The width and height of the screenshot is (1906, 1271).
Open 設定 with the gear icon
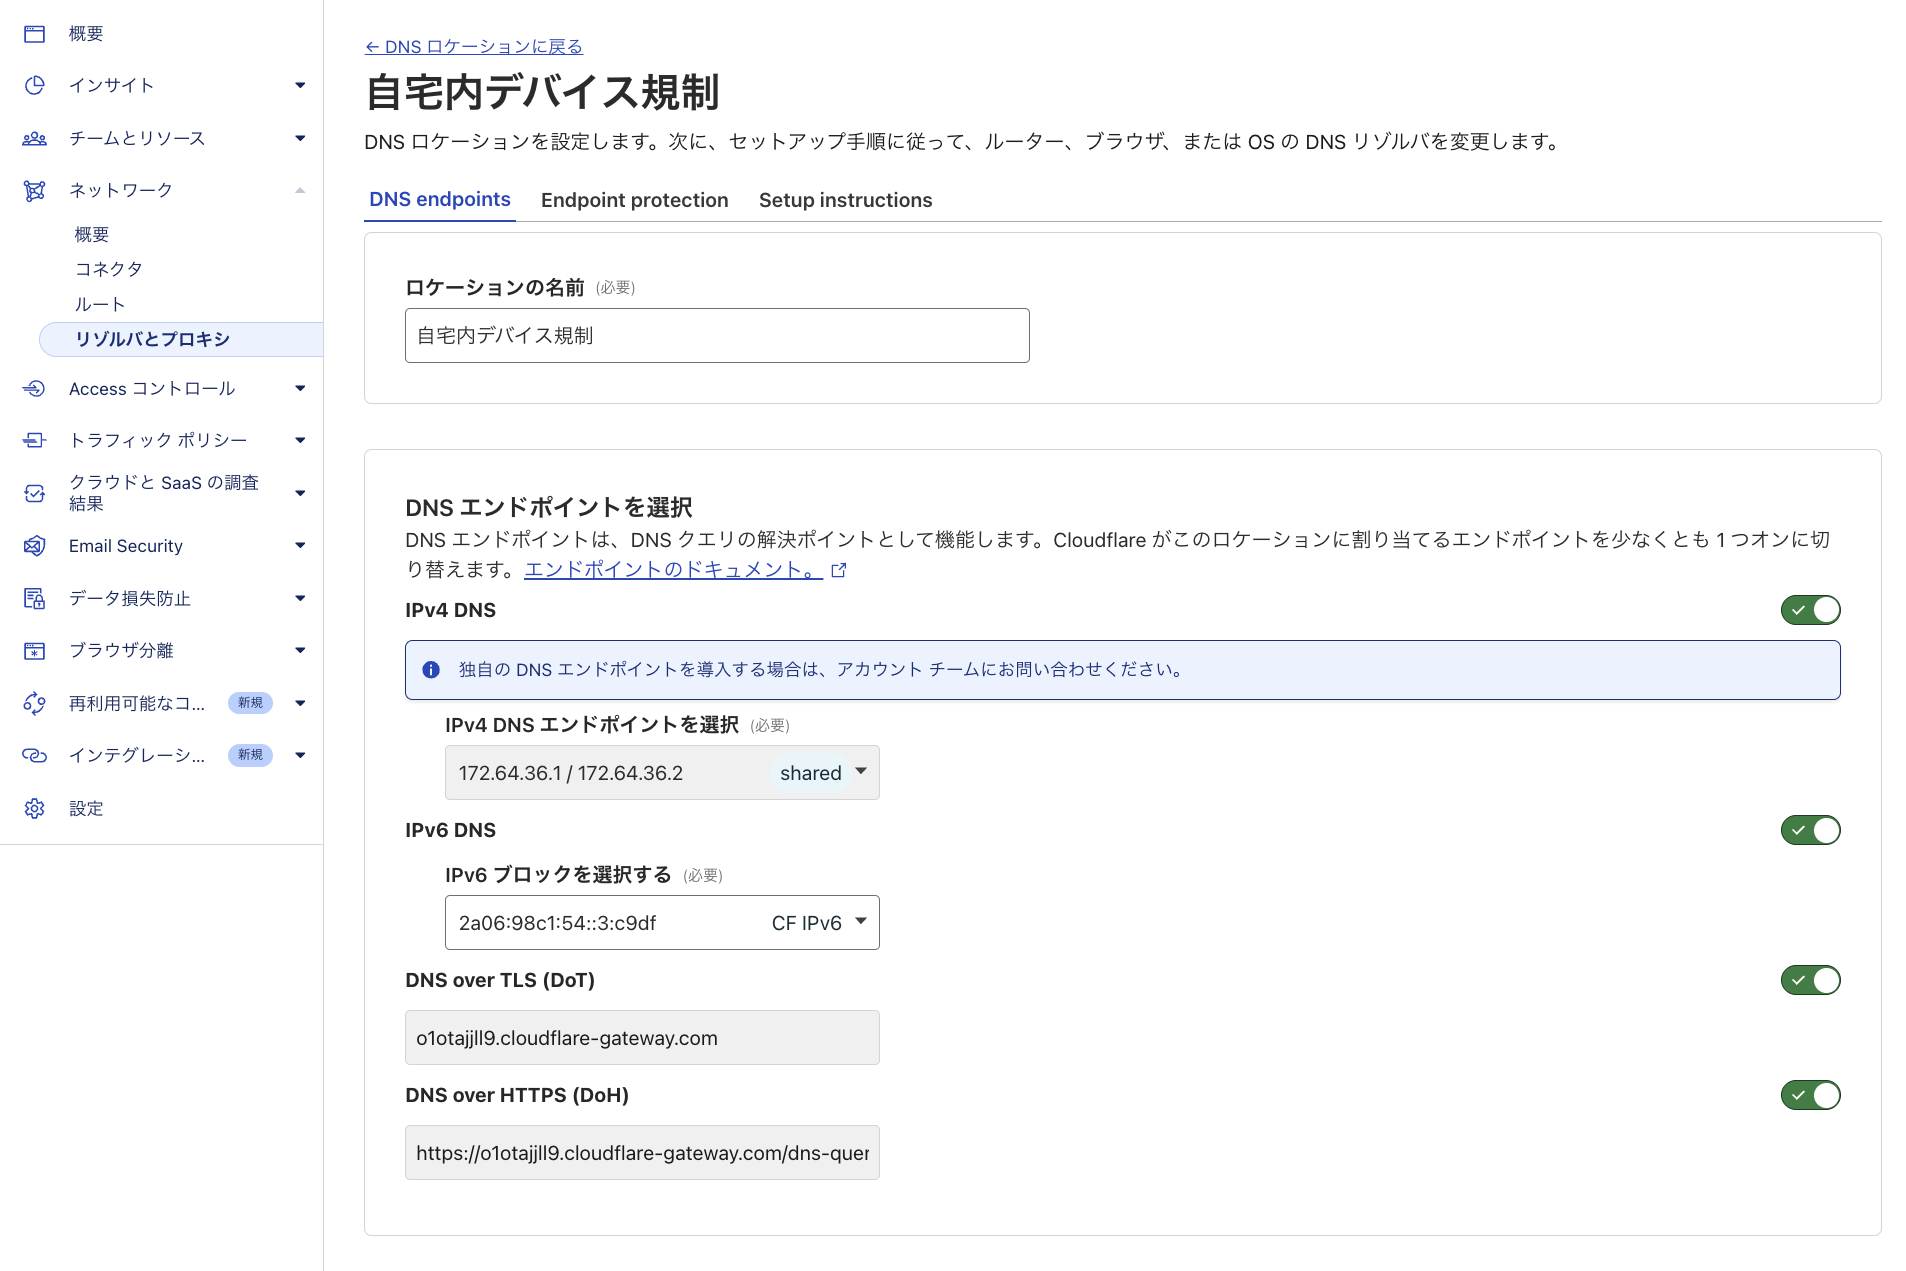pyautogui.click(x=35, y=808)
